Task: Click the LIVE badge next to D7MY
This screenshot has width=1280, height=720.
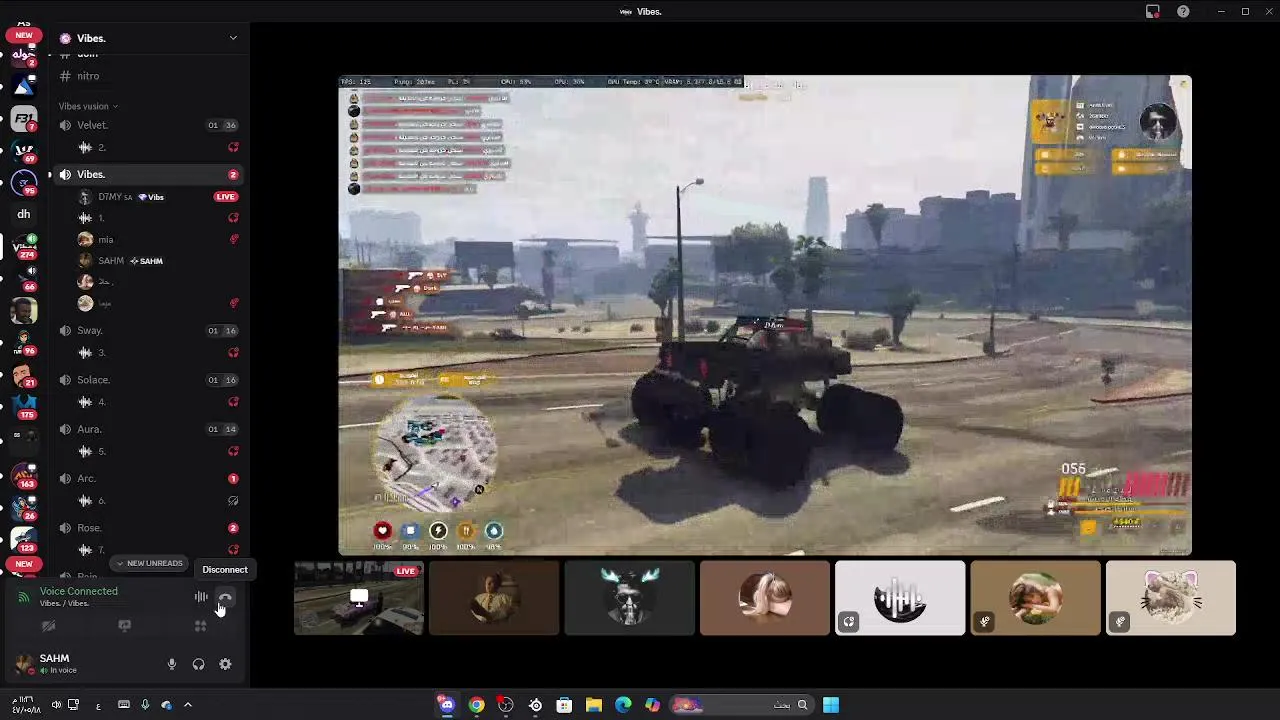Action: click(x=226, y=197)
